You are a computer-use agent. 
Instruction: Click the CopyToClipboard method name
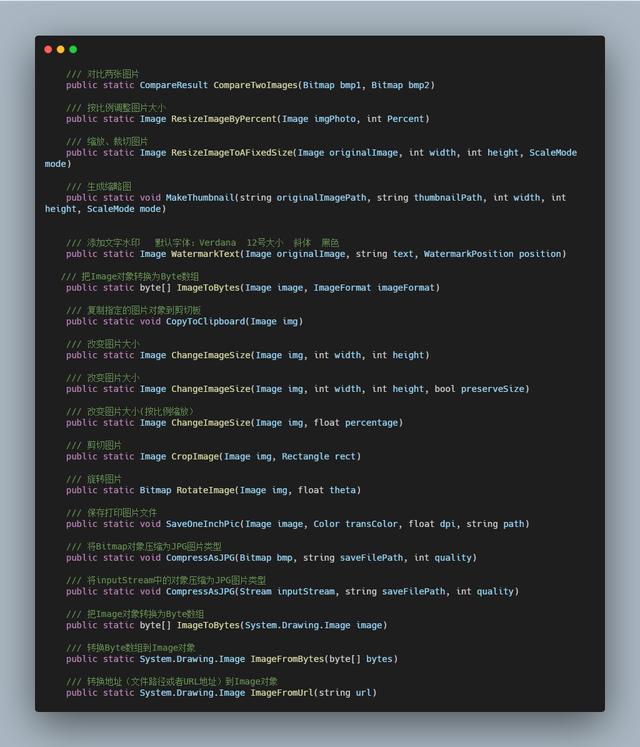pos(205,322)
